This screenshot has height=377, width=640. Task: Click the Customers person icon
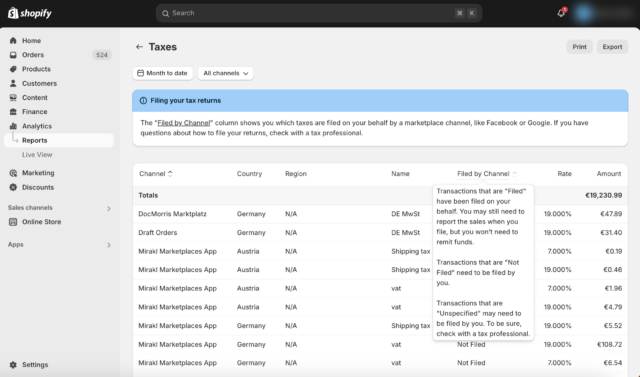point(13,83)
